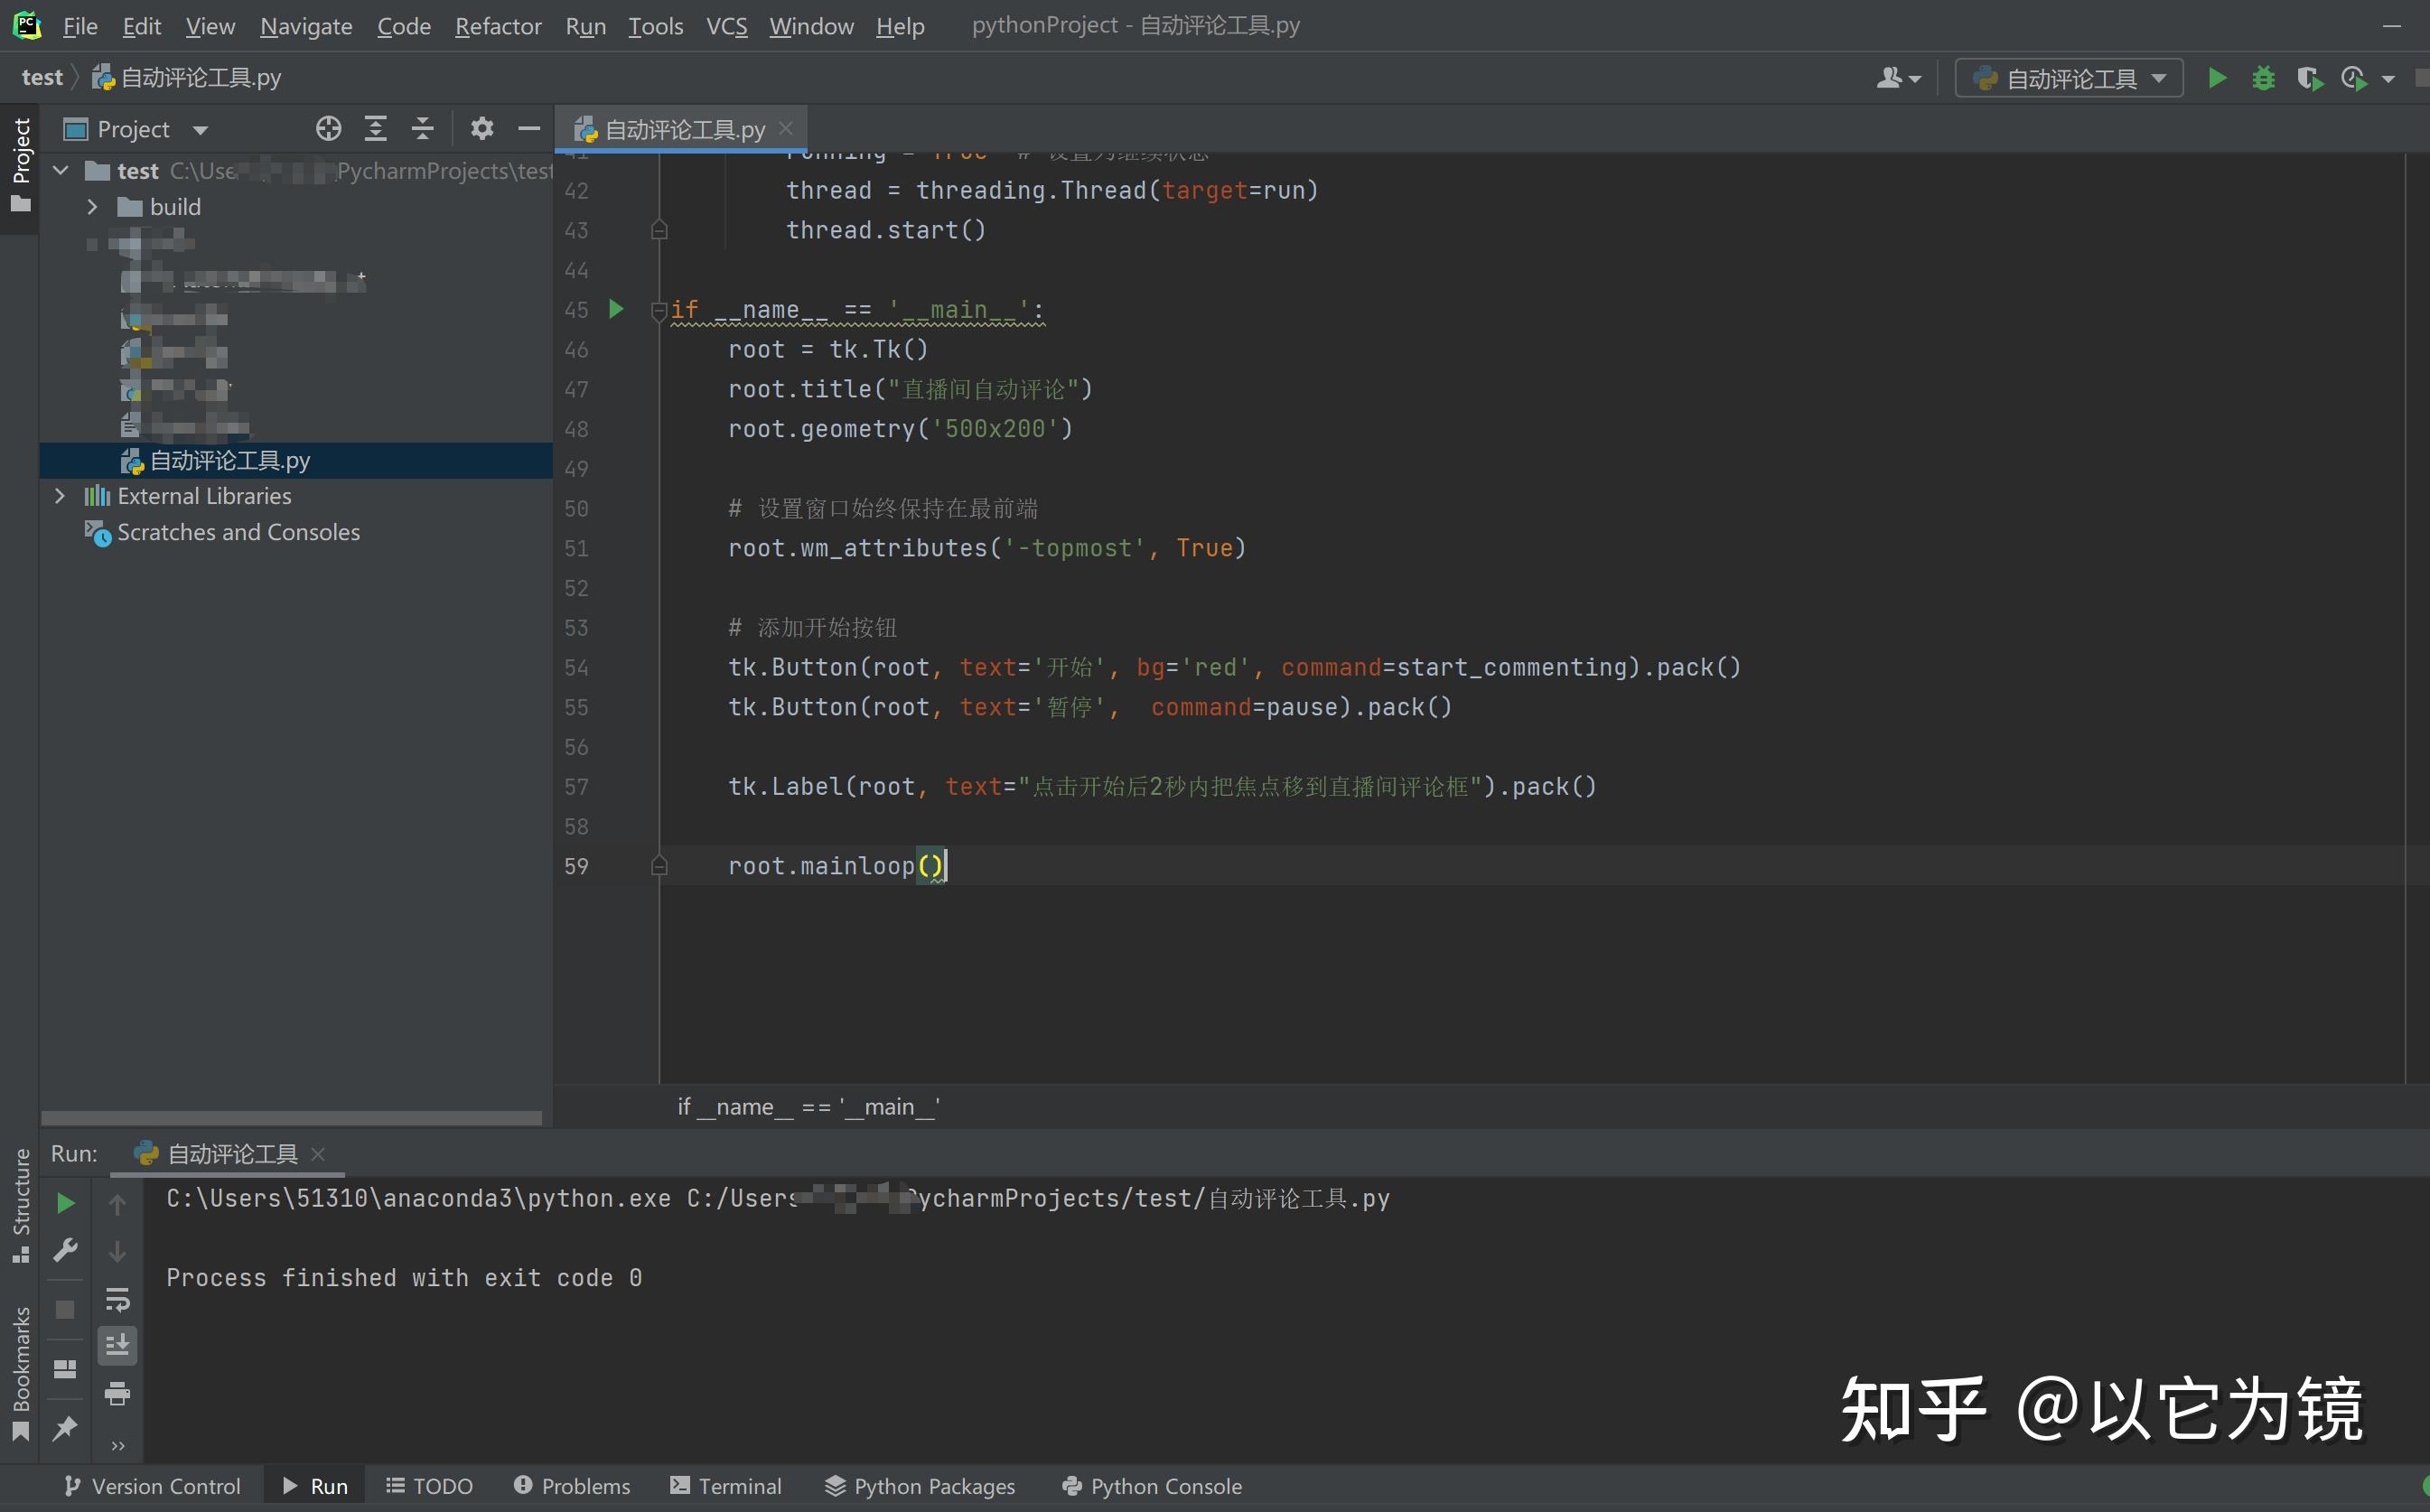Start debugging with the bug icon

[2264, 77]
